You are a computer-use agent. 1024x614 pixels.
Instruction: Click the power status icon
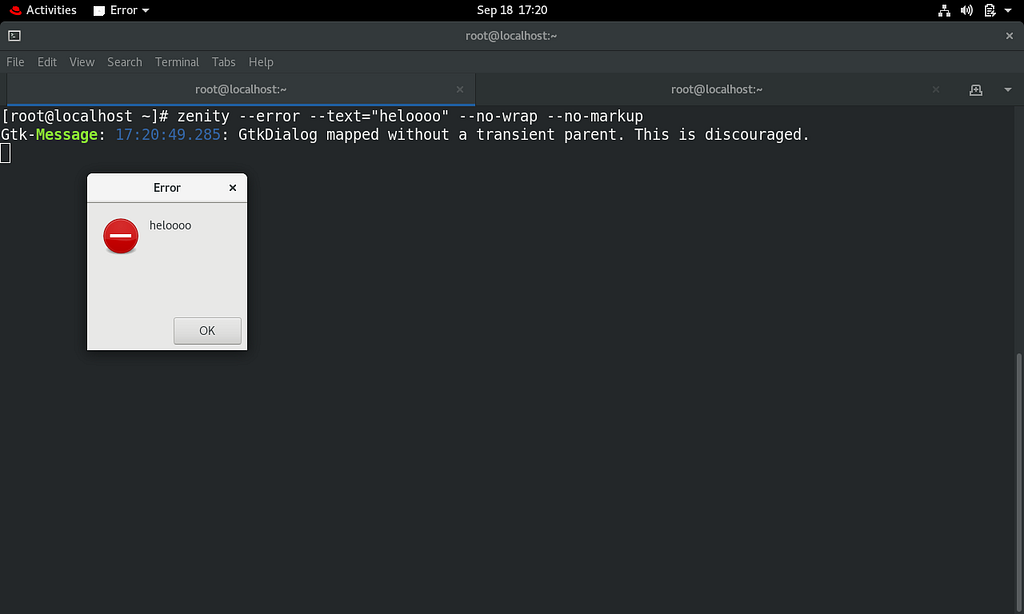tap(990, 10)
